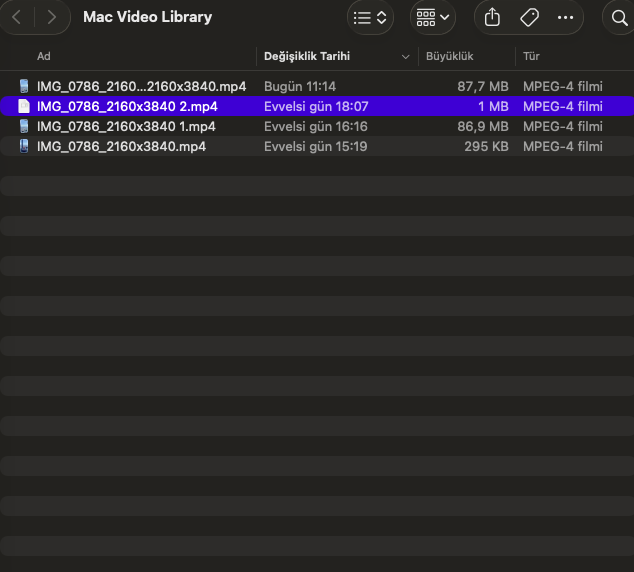
Task: Click the video icon of 295 KB file
Action: 24,146
